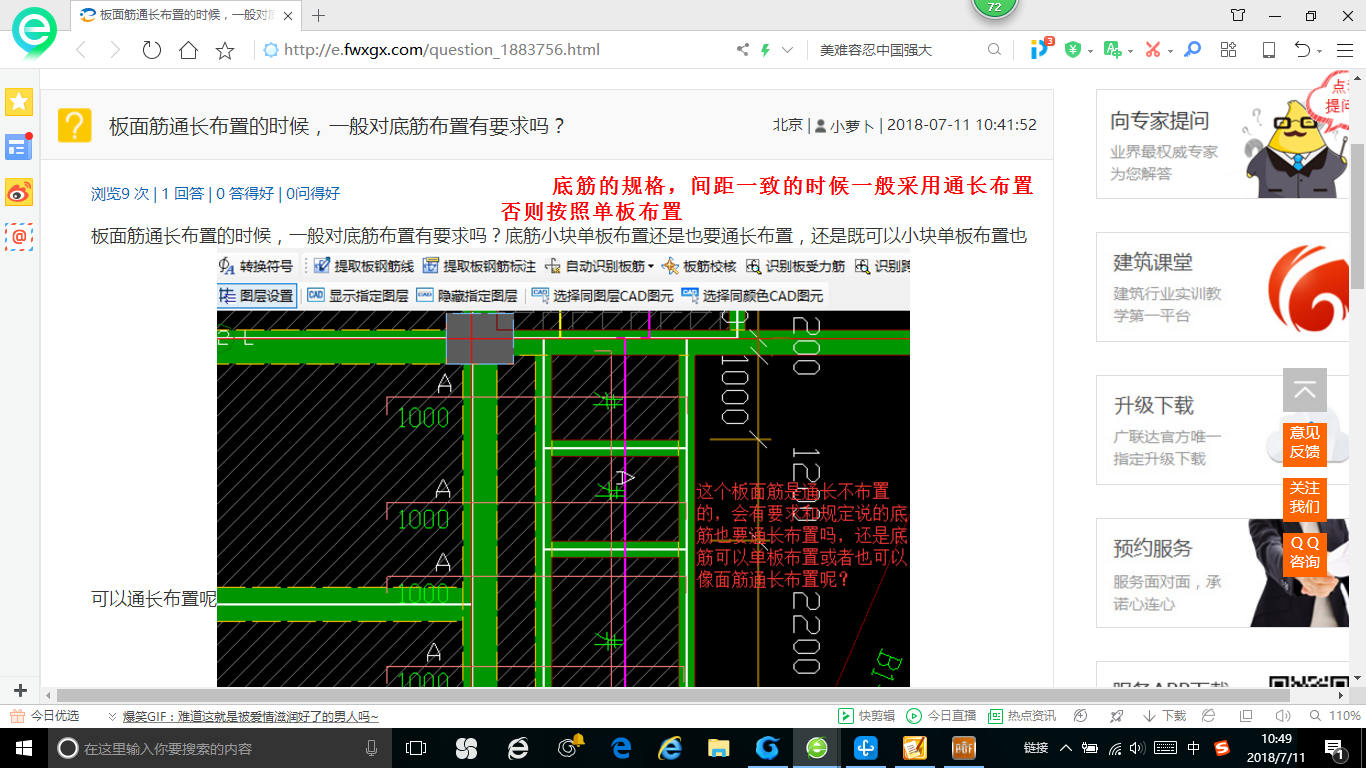
Task: Click the search magnifier icon
Action: (x=994, y=50)
